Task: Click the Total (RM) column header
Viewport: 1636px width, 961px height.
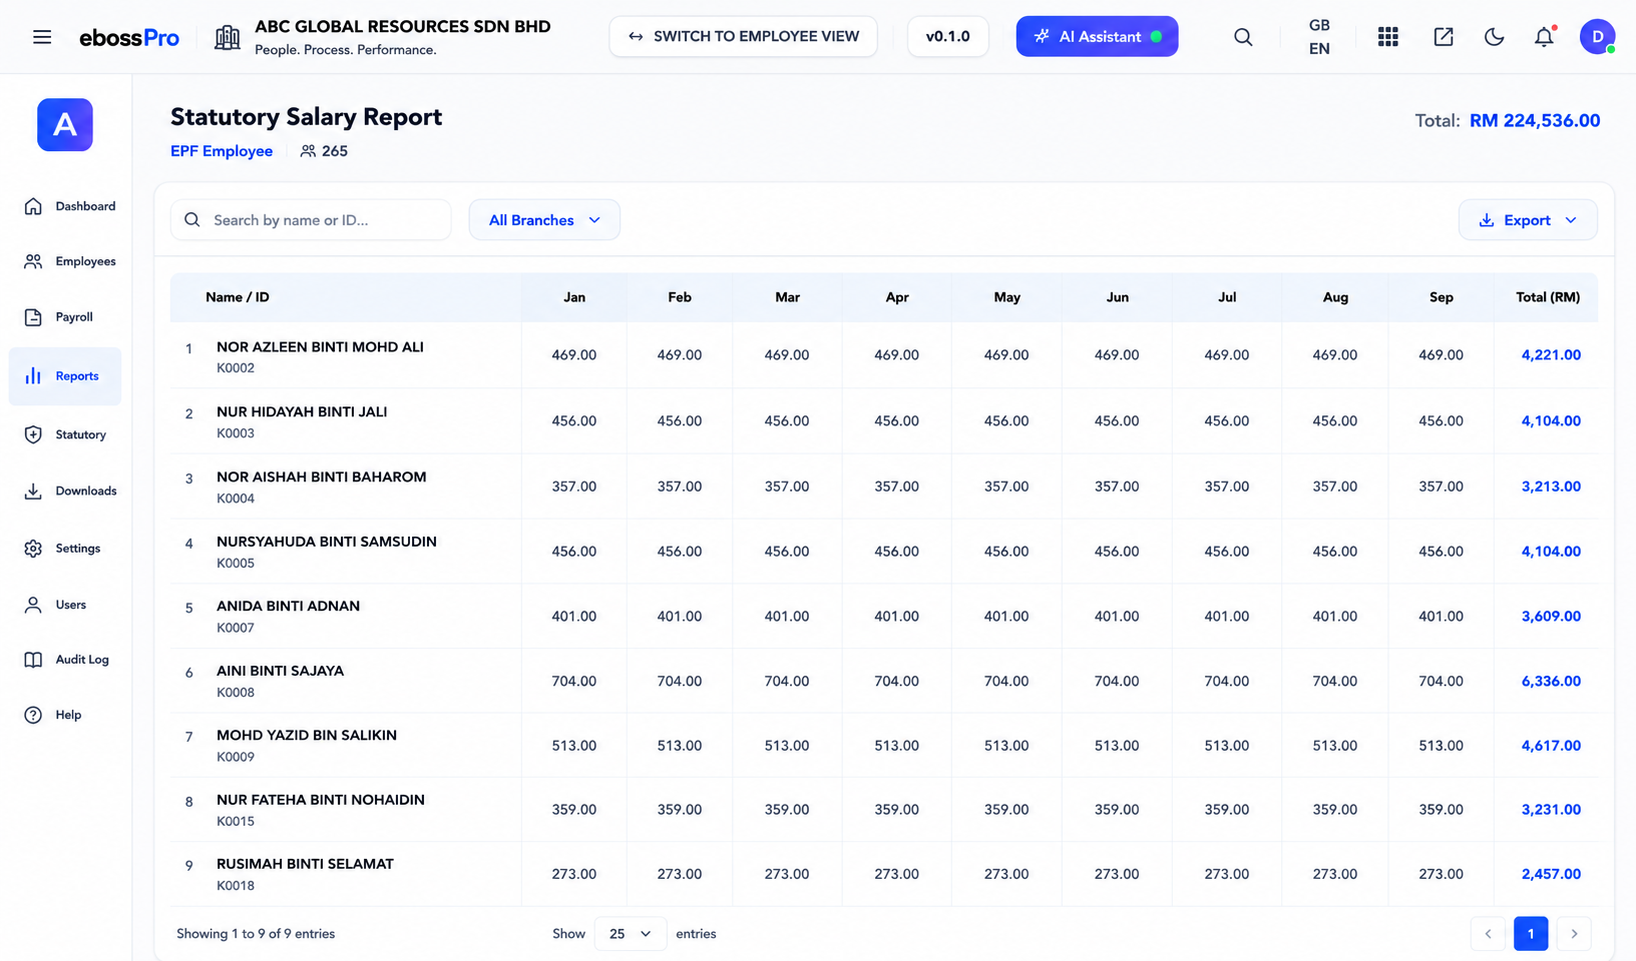Action: [1547, 297]
